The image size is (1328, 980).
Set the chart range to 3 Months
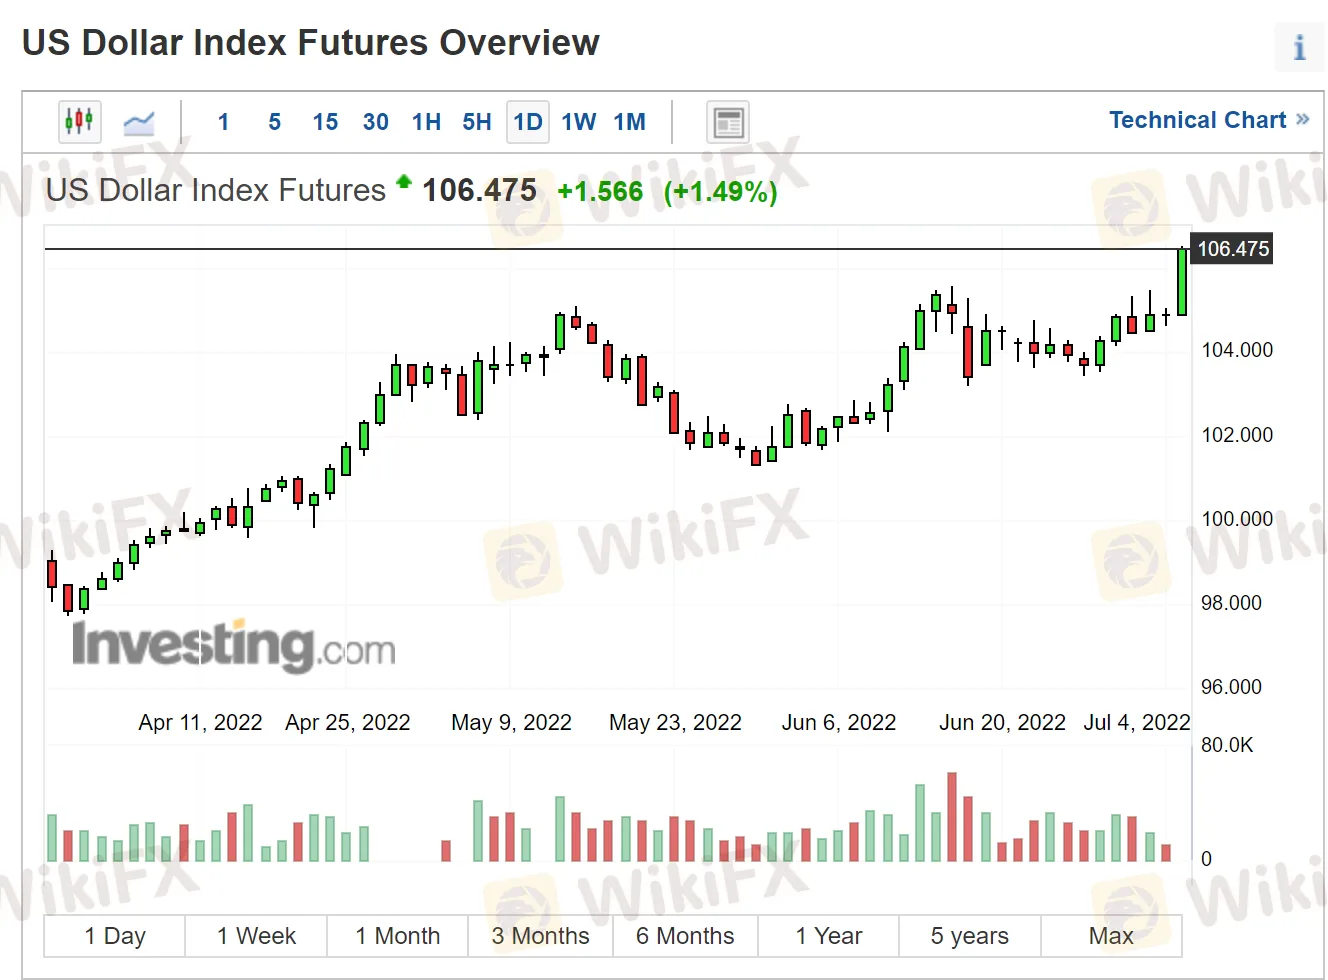(540, 936)
